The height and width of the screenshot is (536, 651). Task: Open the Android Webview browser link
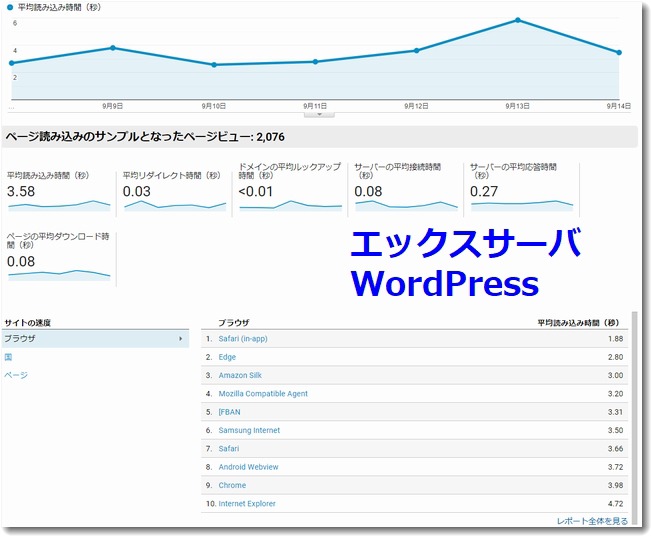(x=248, y=467)
